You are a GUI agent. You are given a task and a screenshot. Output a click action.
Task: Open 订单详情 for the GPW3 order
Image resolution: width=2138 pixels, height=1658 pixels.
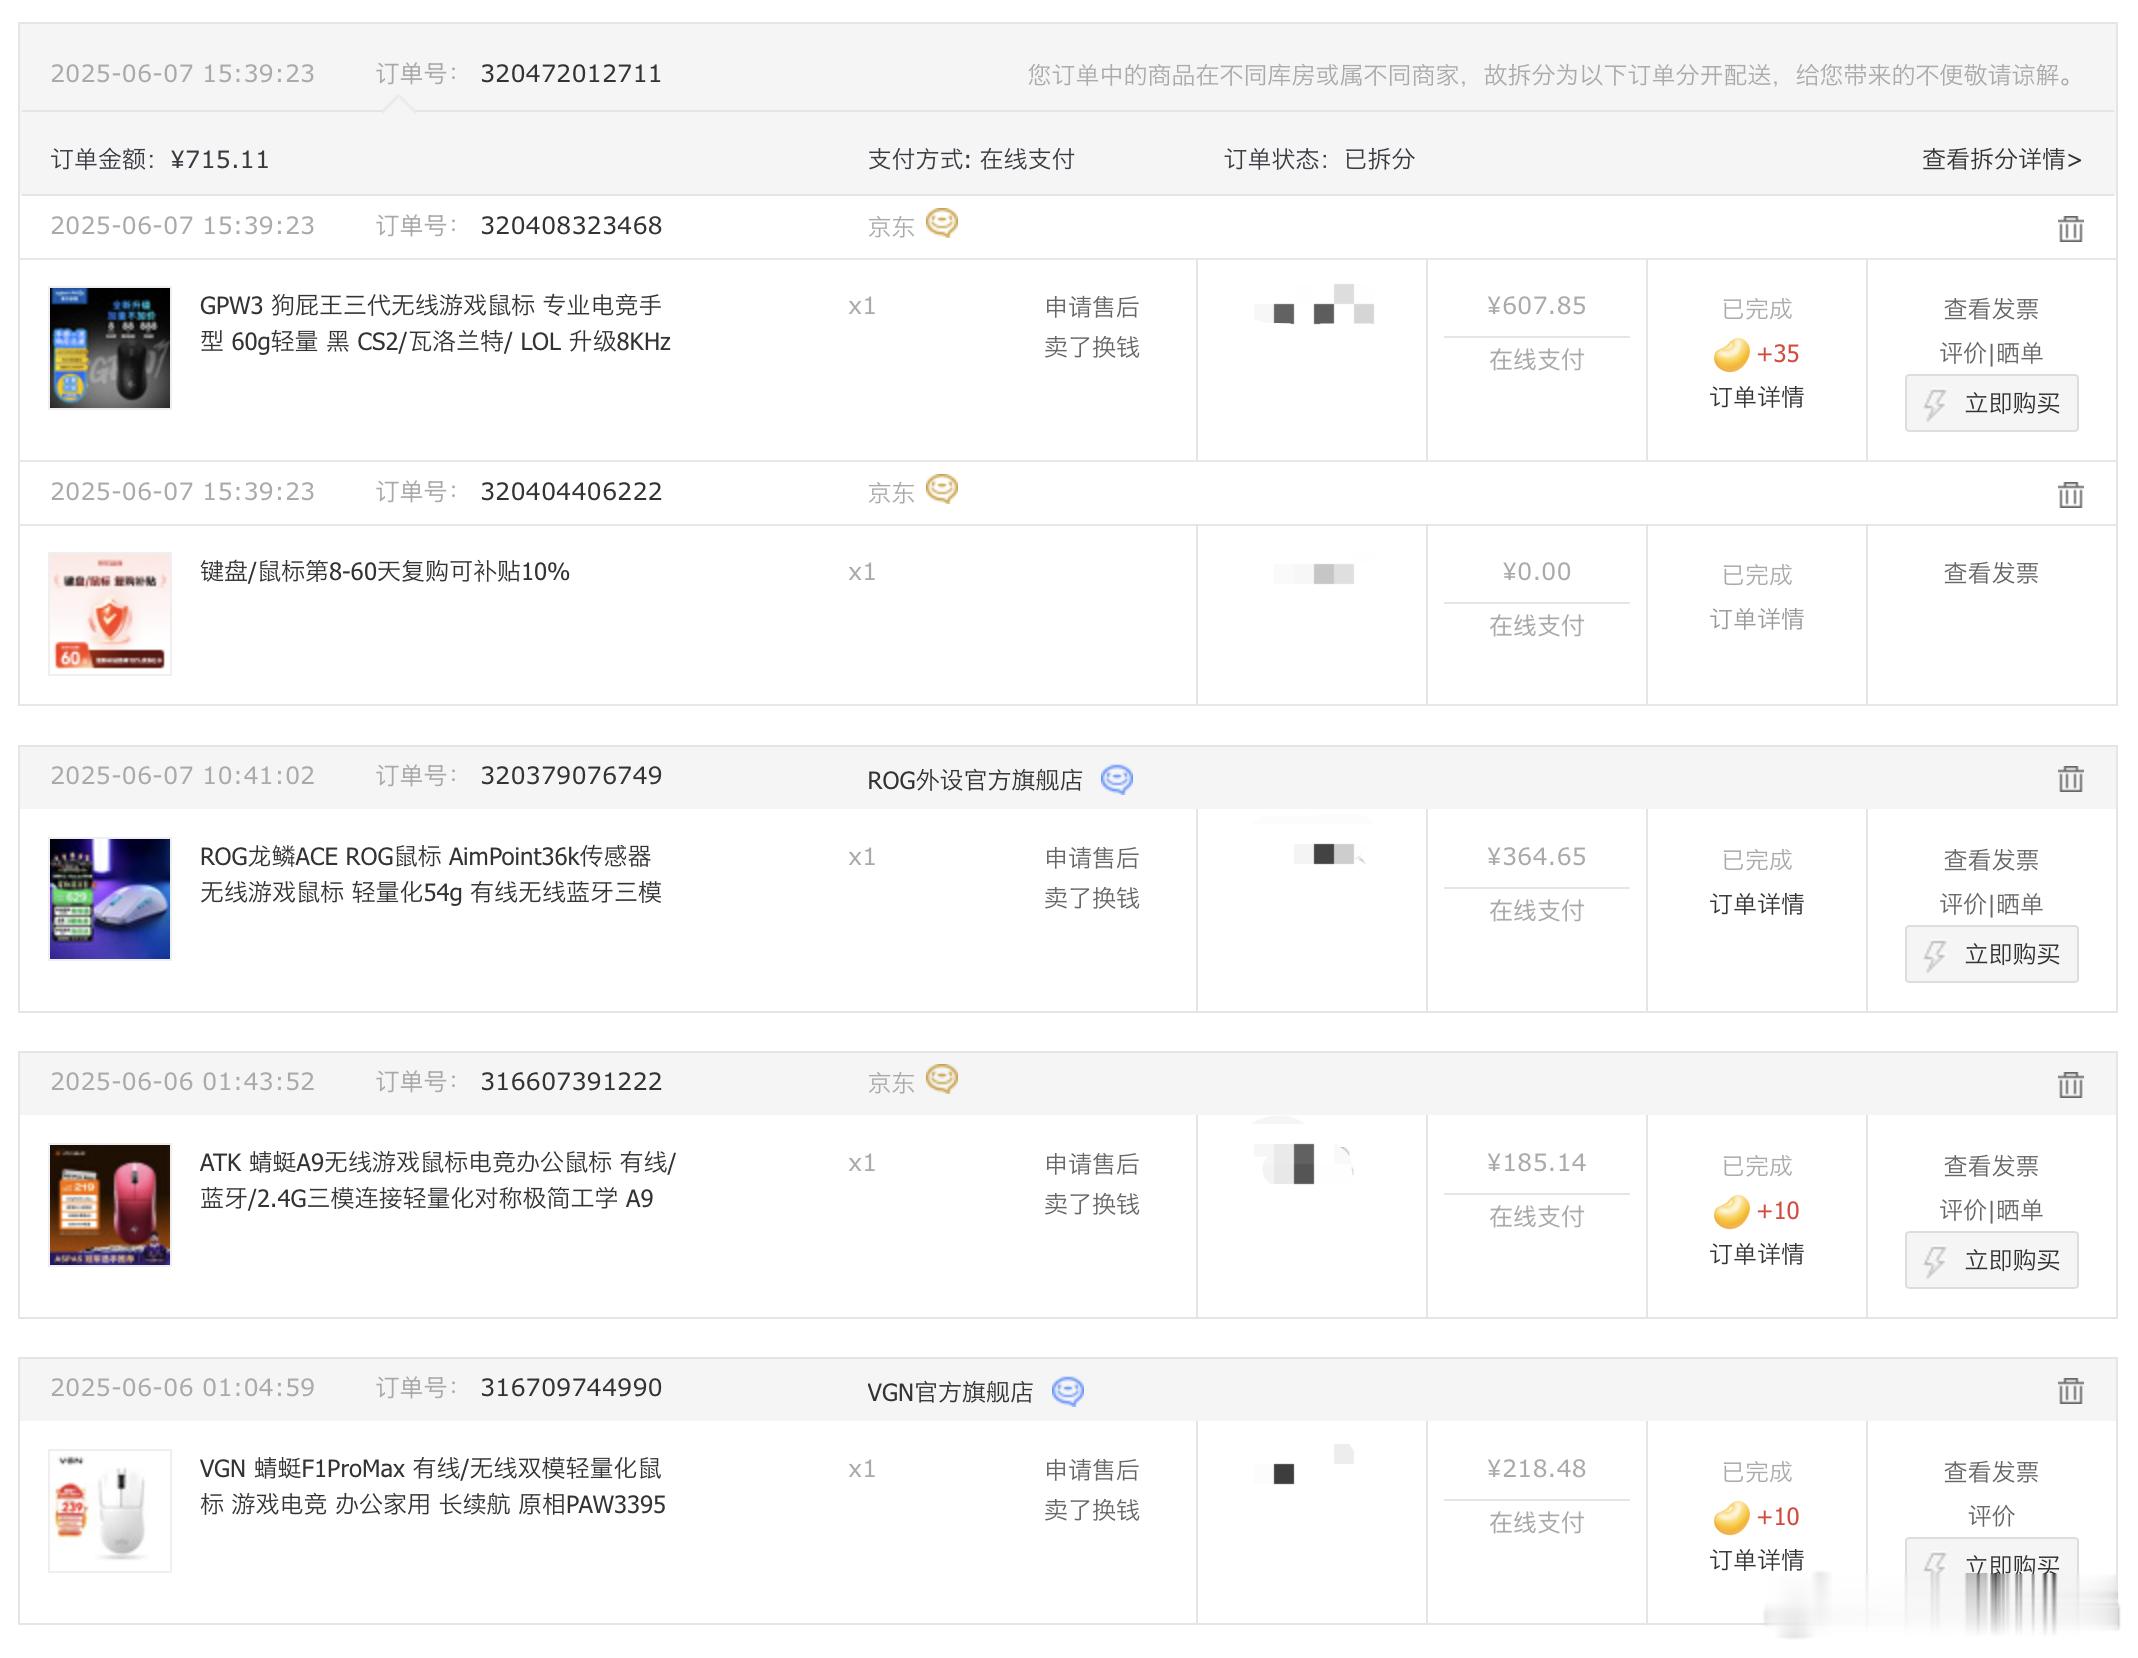point(1756,398)
